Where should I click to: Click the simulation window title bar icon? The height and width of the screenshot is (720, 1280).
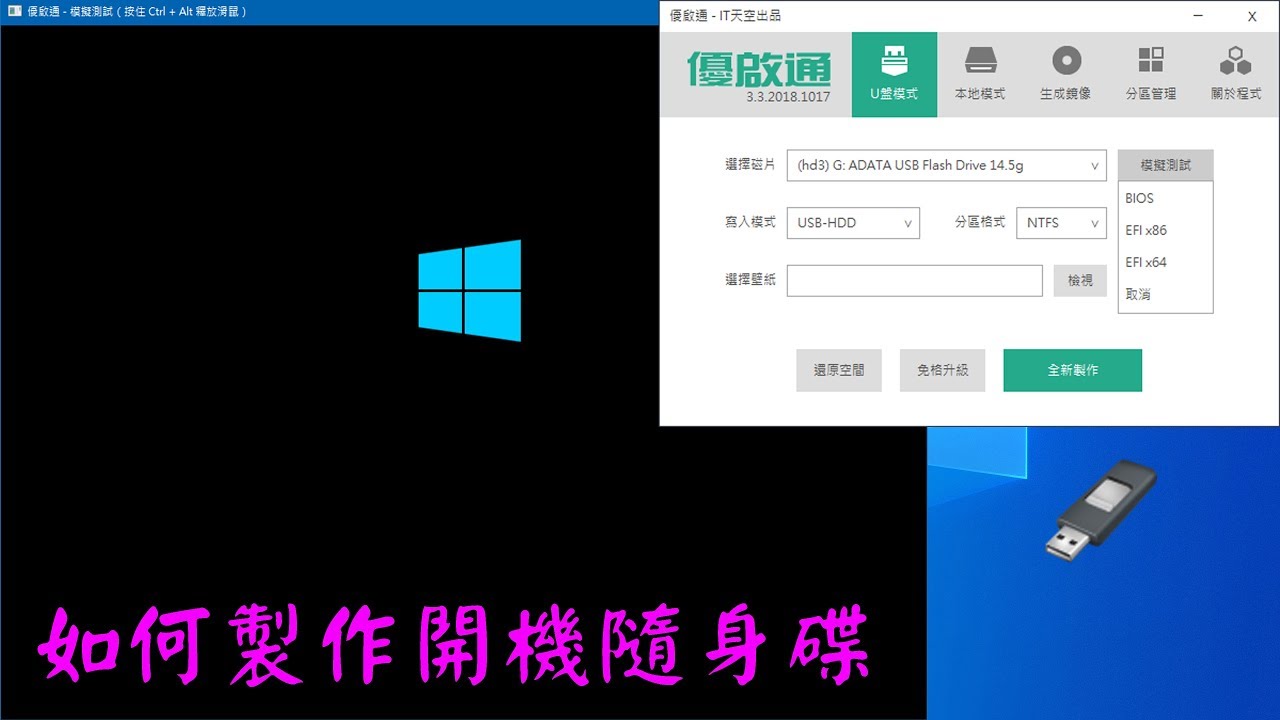(14, 12)
